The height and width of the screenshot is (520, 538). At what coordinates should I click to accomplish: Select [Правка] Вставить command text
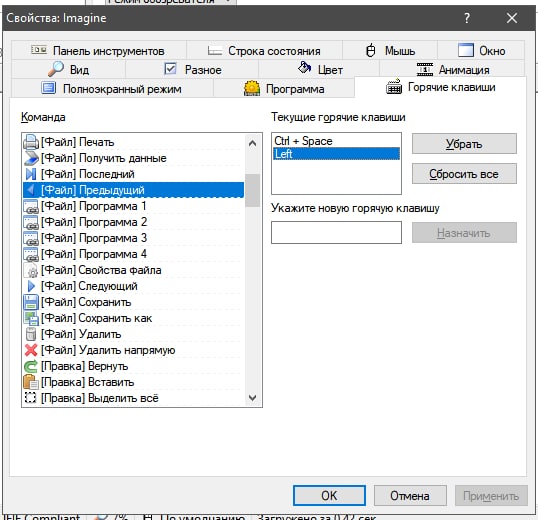click(87, 382)
